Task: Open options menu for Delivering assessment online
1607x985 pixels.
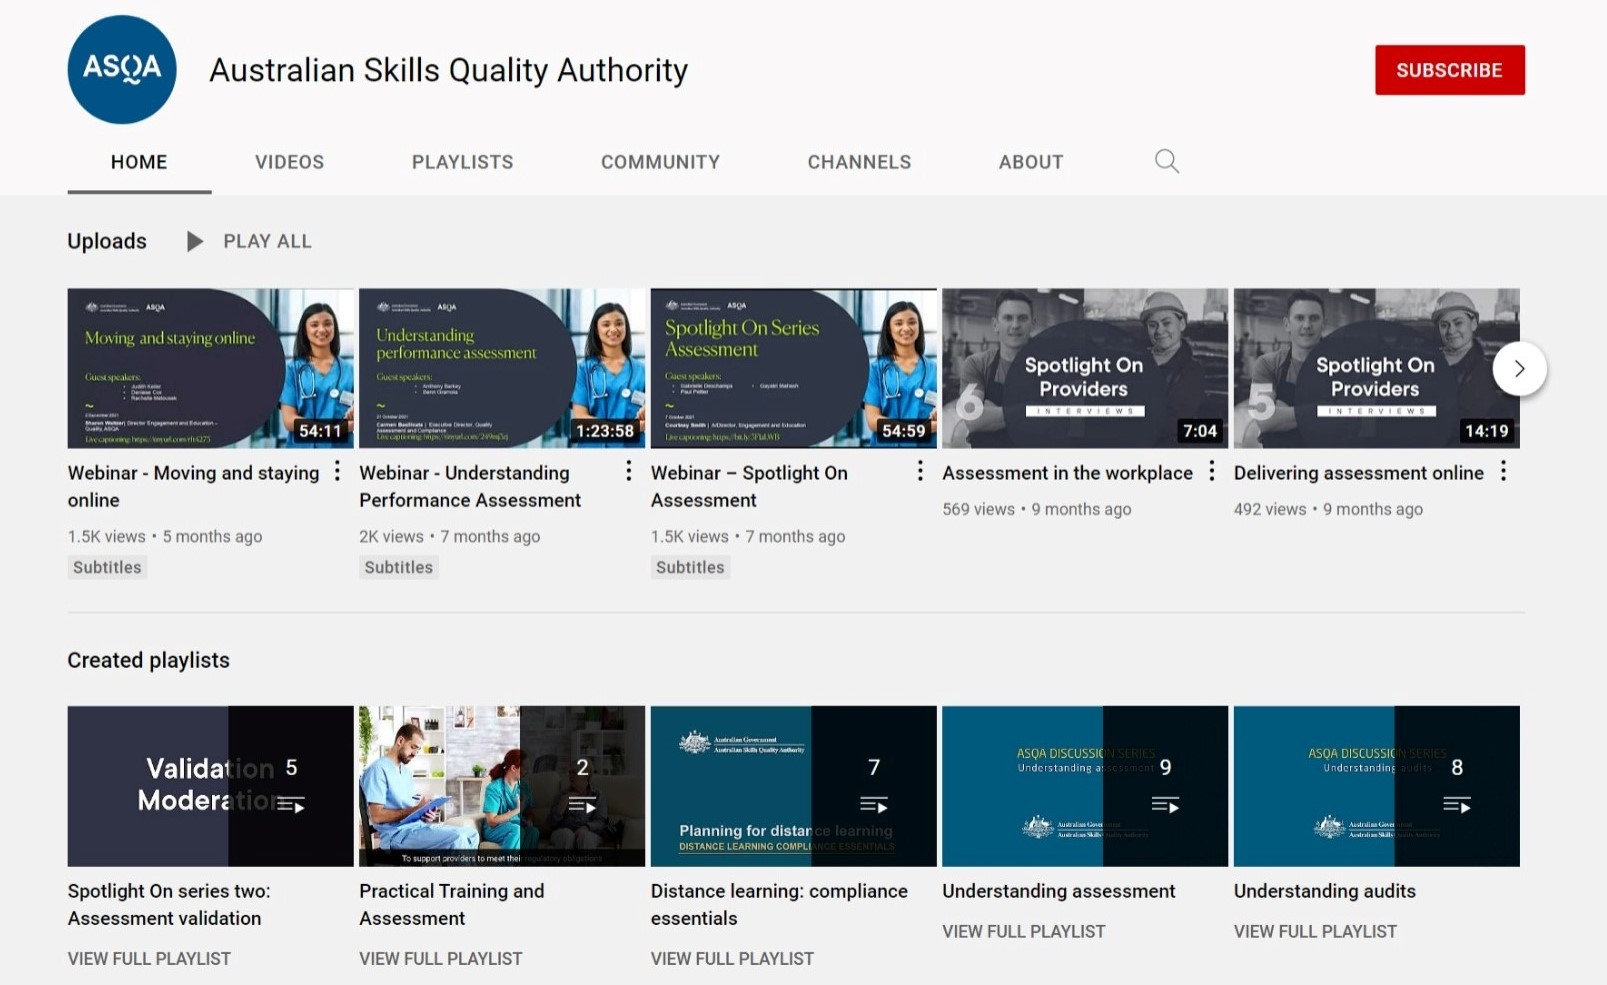Action: point(1503,471)
